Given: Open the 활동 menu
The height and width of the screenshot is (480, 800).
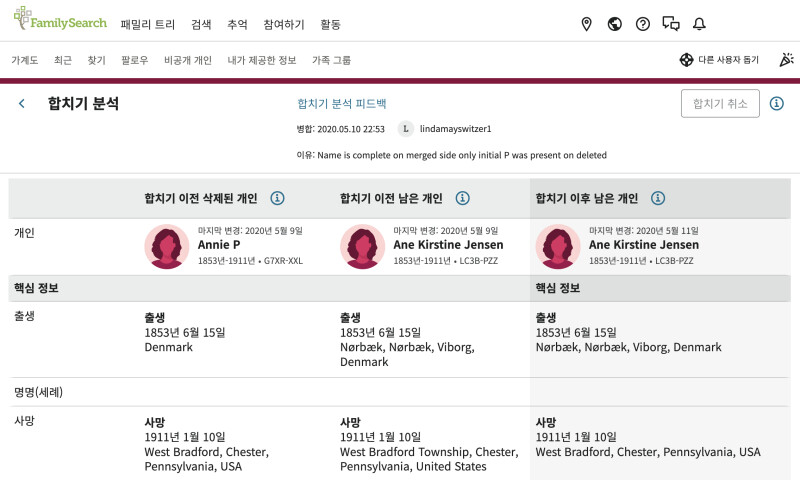Looking at the screenshot, I should (x=330, y=24).
